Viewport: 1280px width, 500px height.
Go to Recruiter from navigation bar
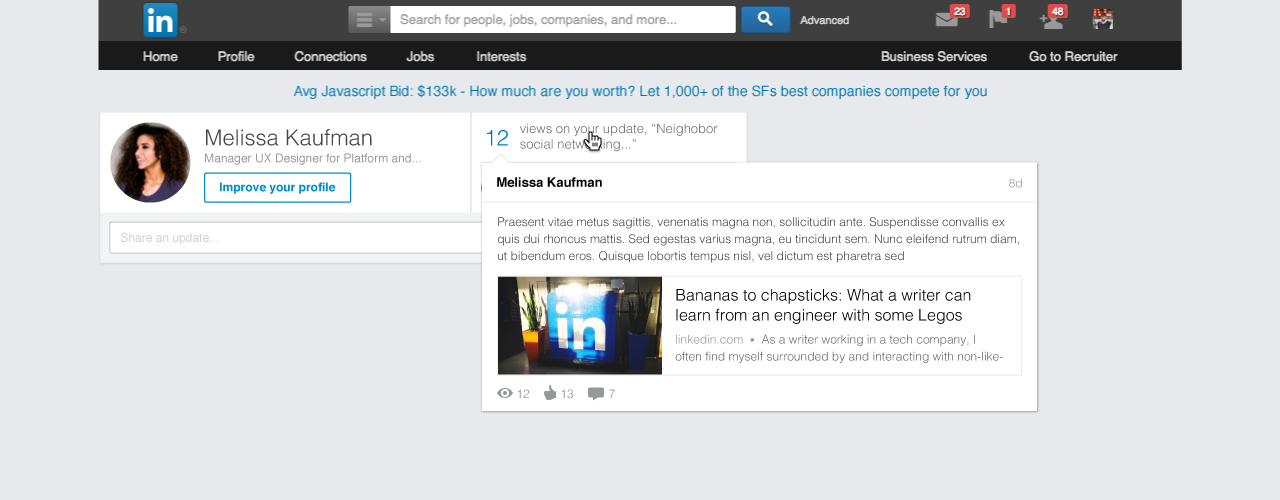pos(1073,56)
